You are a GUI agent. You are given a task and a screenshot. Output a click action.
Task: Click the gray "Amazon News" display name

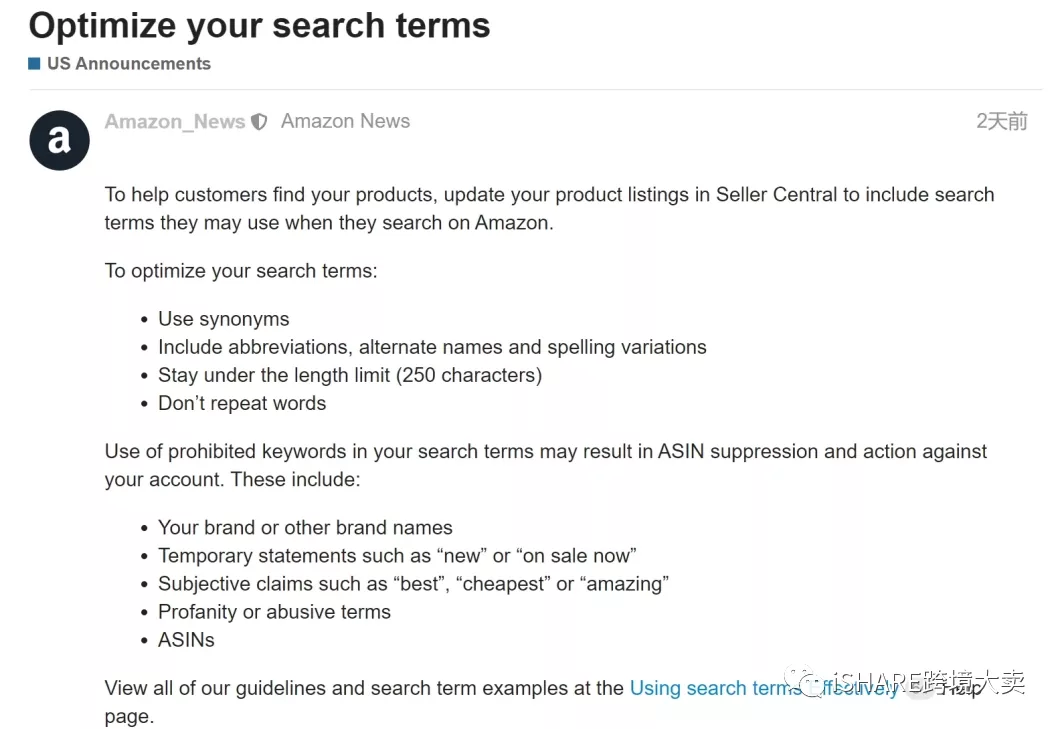345,121
